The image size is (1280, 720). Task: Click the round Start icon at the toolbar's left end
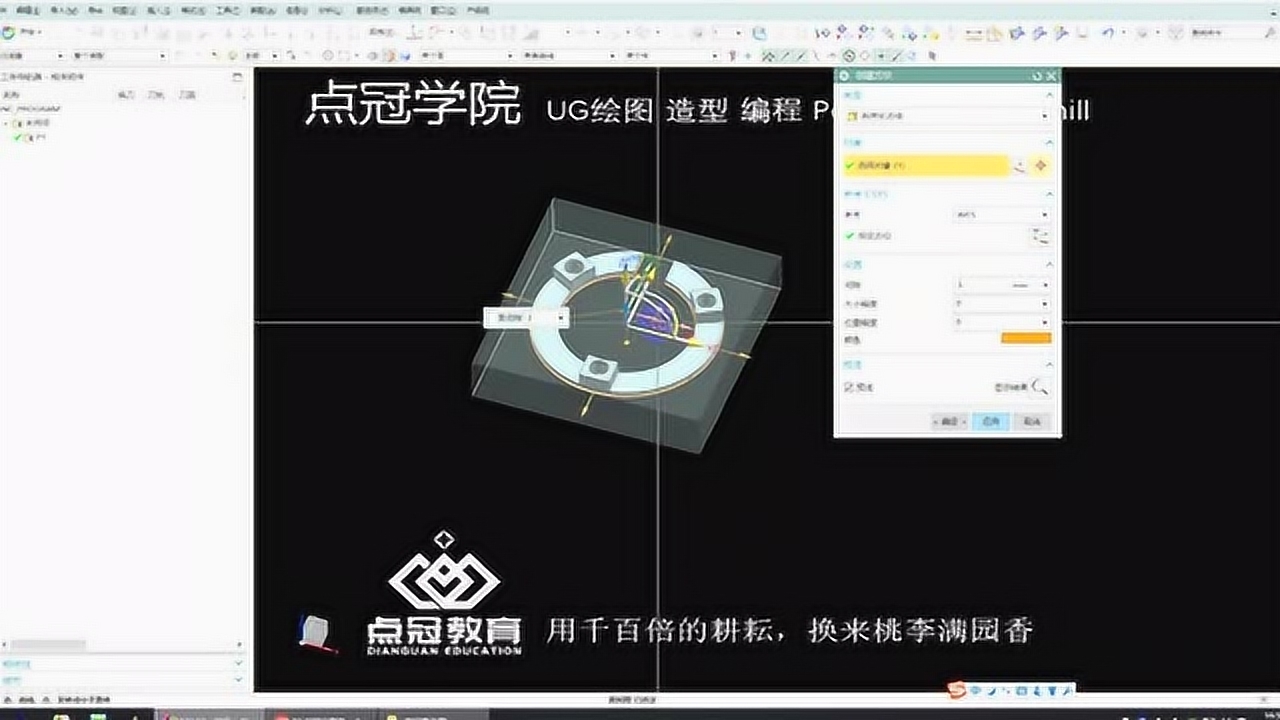point(8,32)
